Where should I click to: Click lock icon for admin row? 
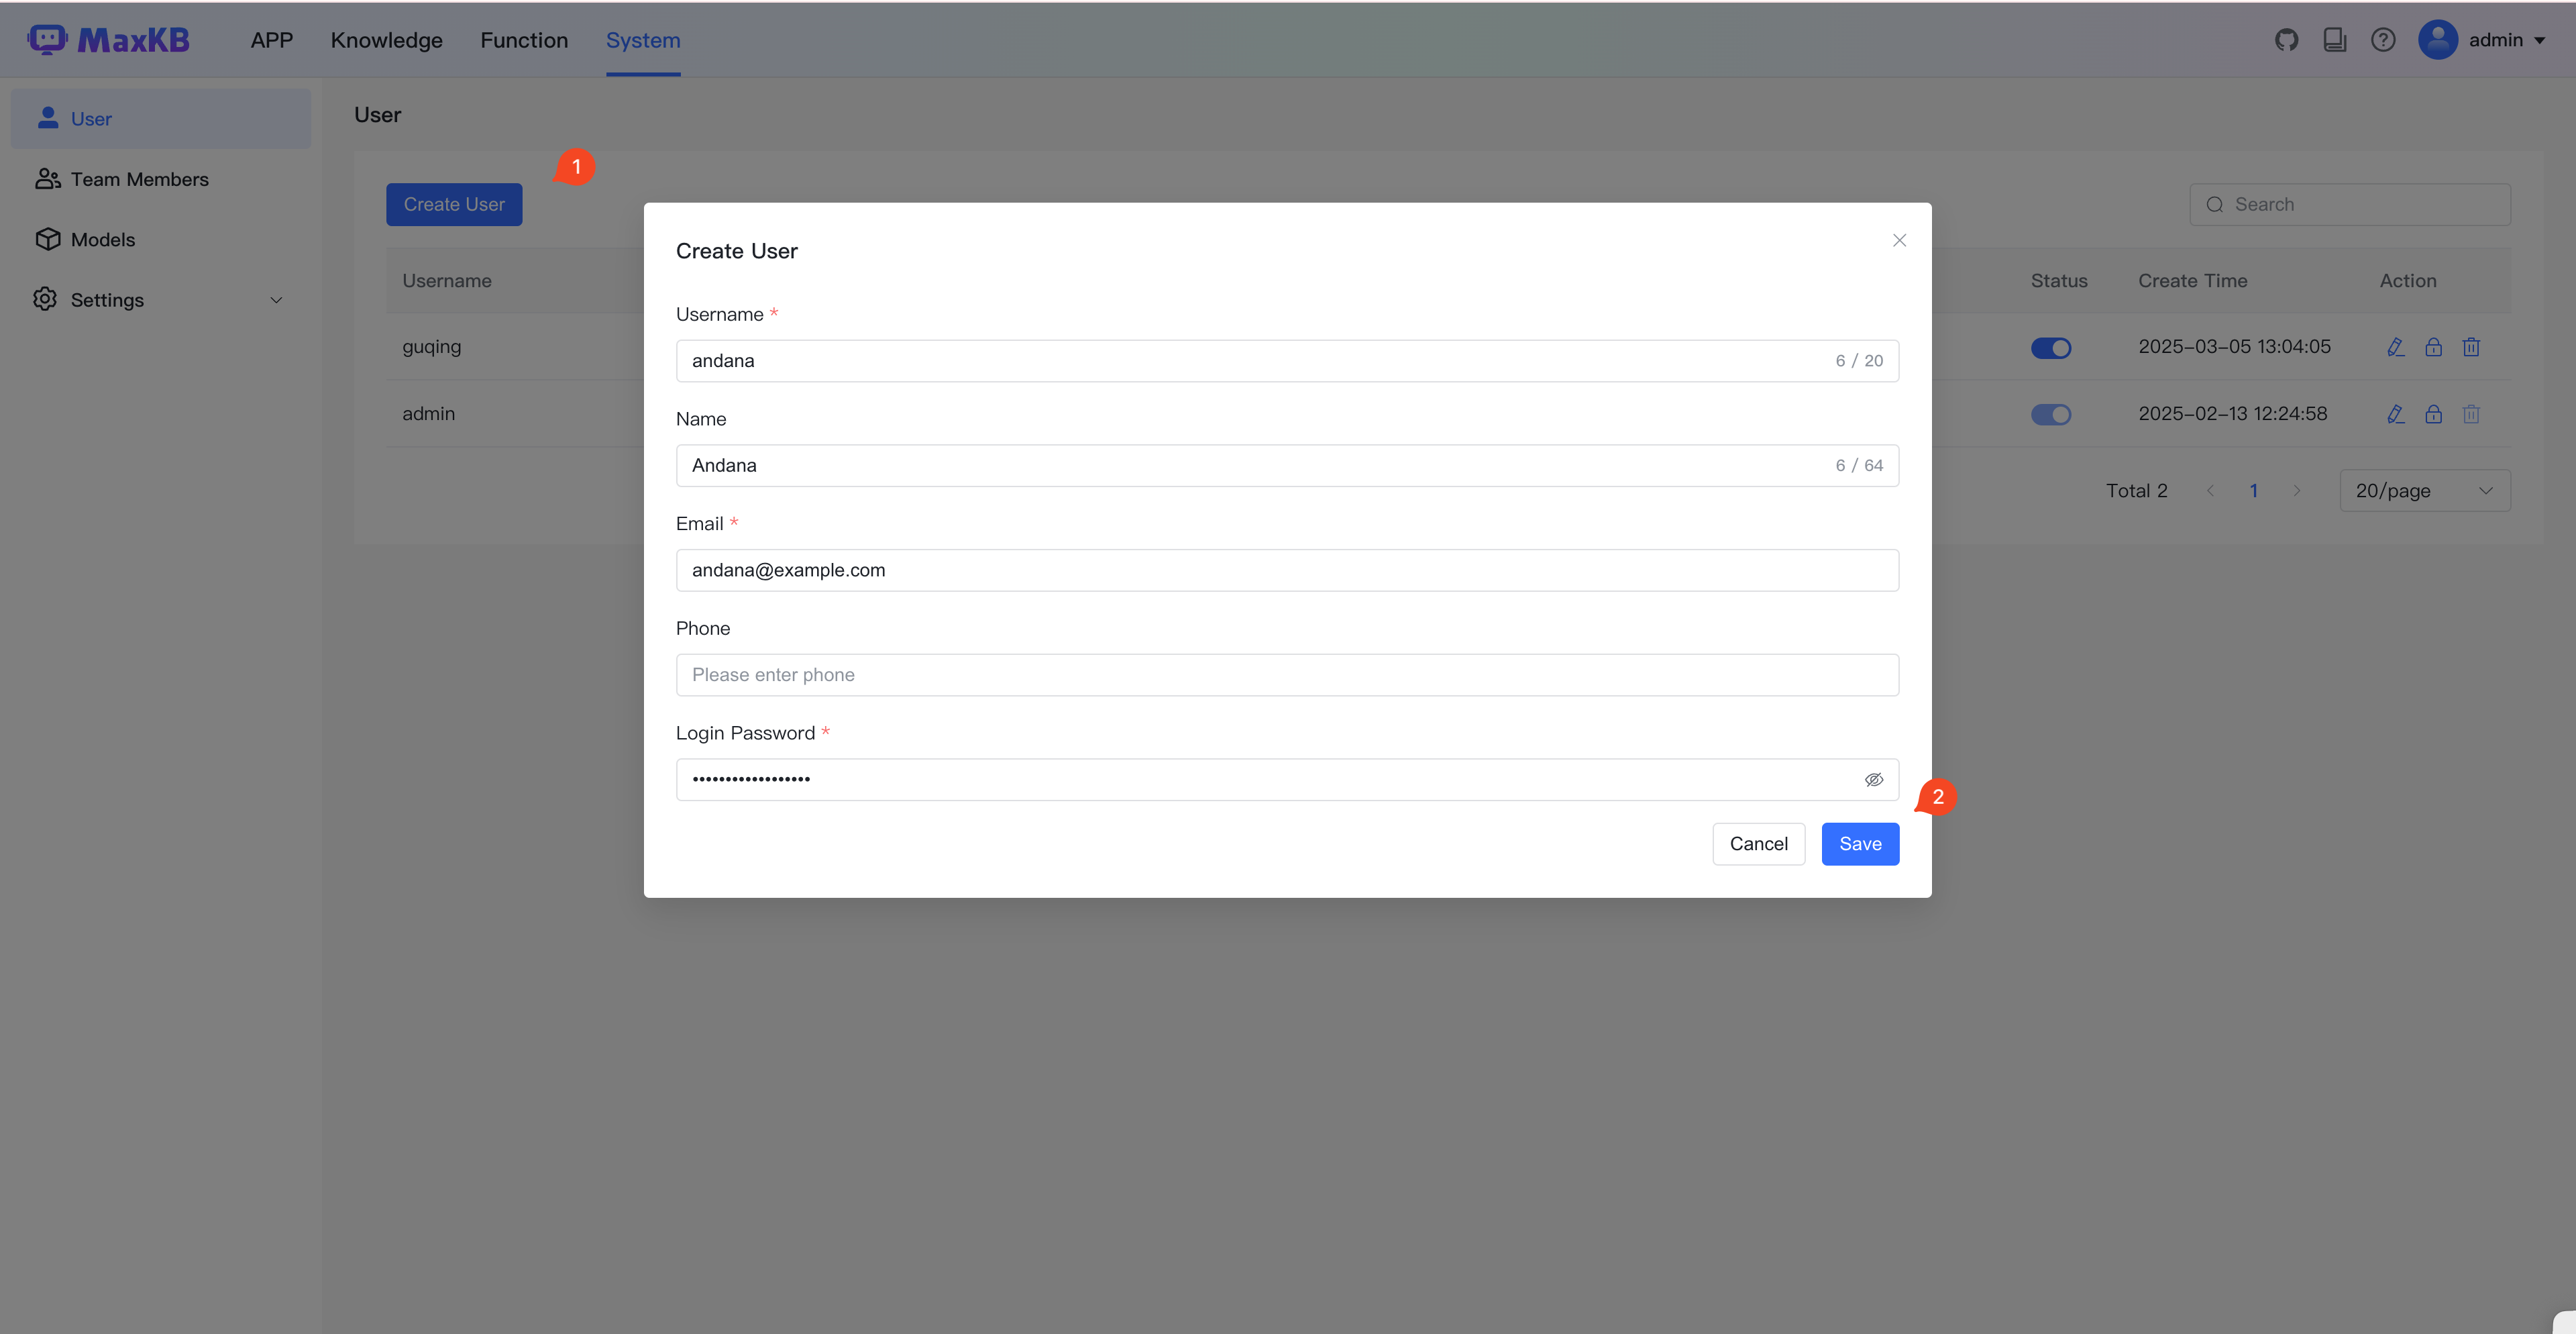(2433, 414)
